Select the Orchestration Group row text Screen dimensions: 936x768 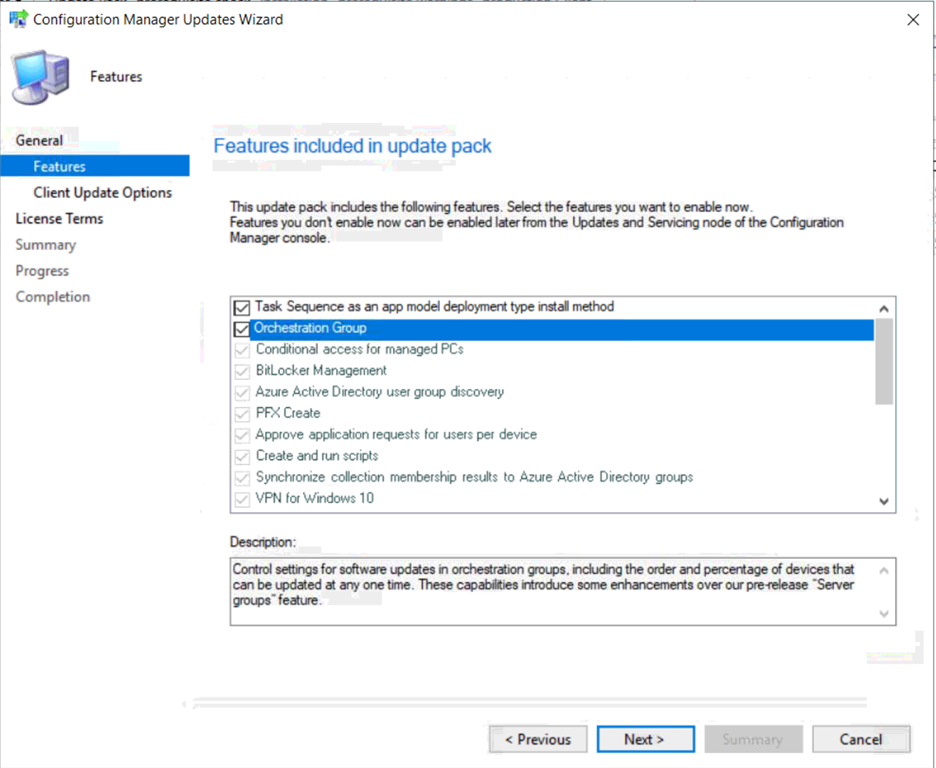(310, 328)
